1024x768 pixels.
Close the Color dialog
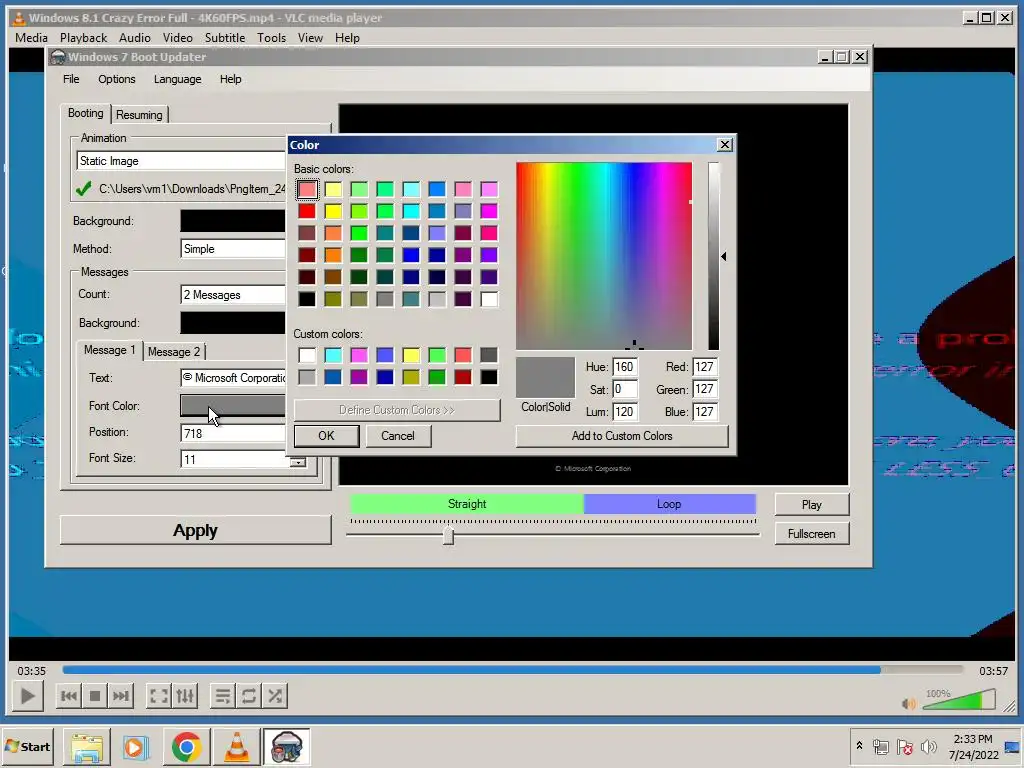point(724,144)
